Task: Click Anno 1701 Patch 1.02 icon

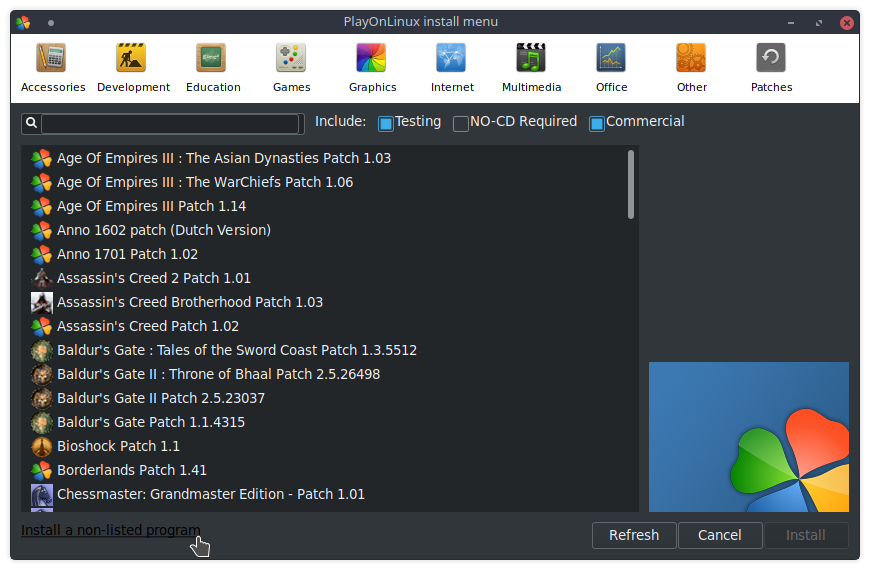Action: coord(42,254)
